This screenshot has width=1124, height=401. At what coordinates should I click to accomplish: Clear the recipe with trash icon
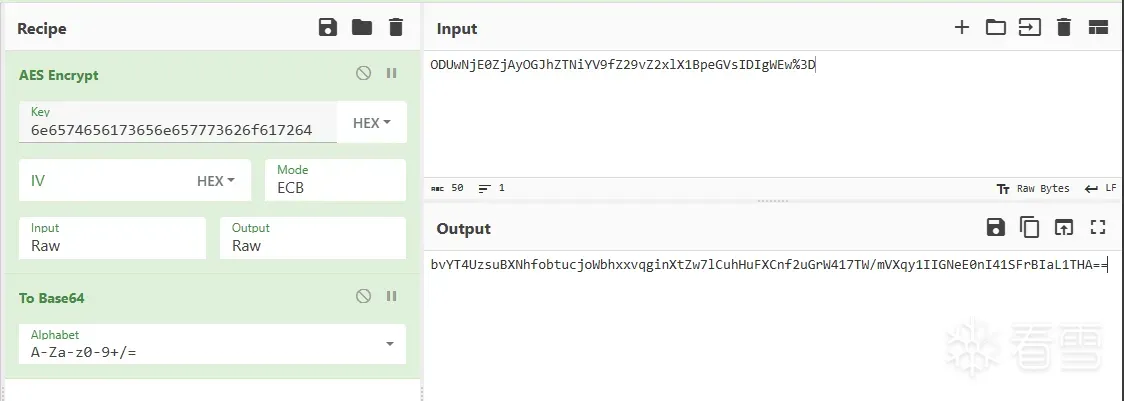tap(396, 28)
